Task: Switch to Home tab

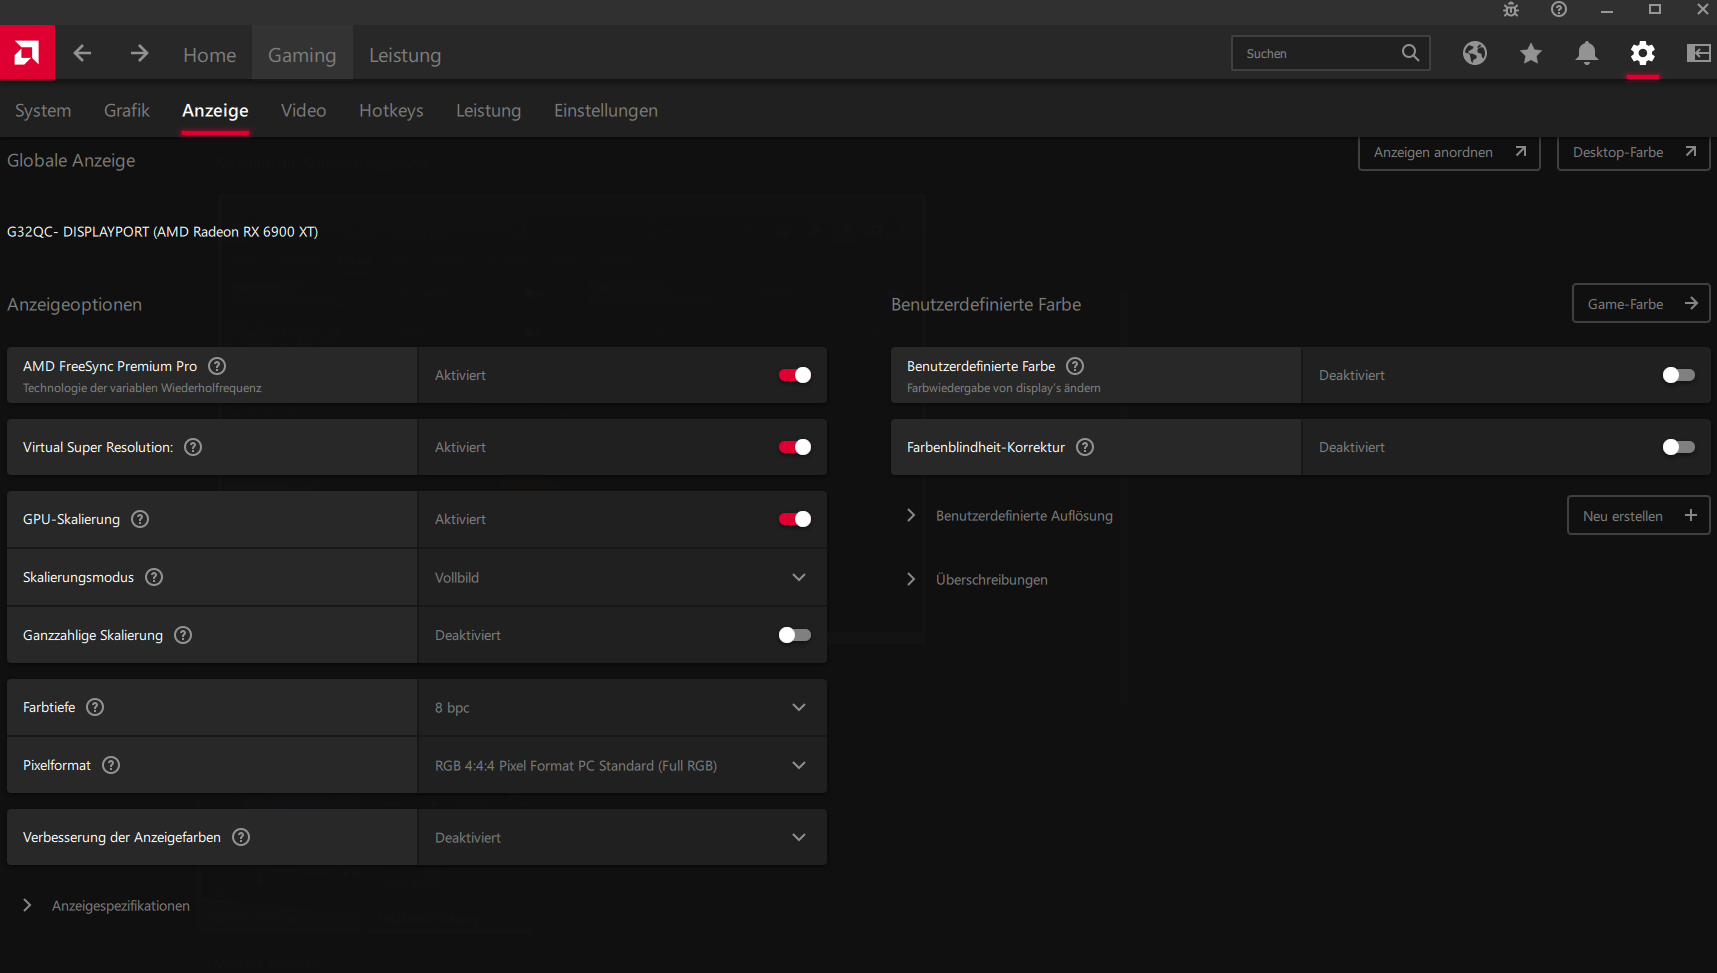Action: [210, 55]
